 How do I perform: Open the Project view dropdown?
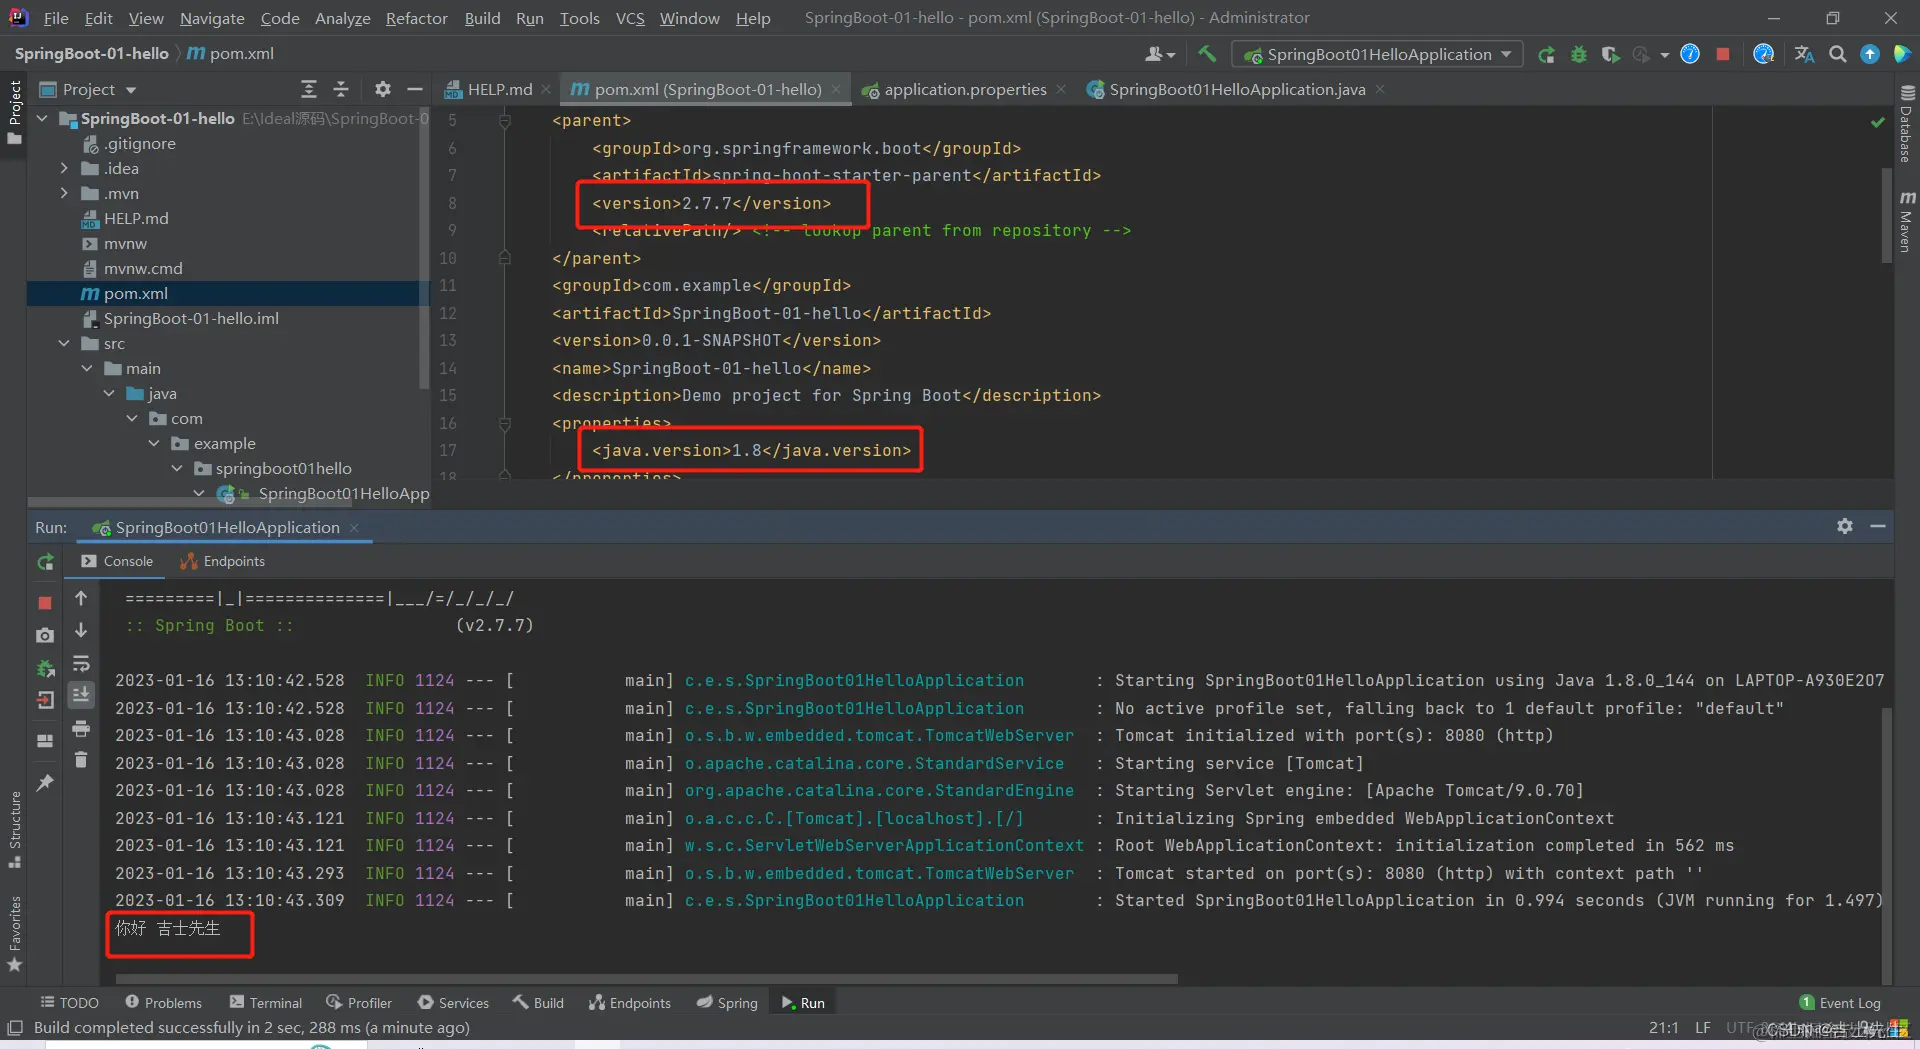point(88,89)
